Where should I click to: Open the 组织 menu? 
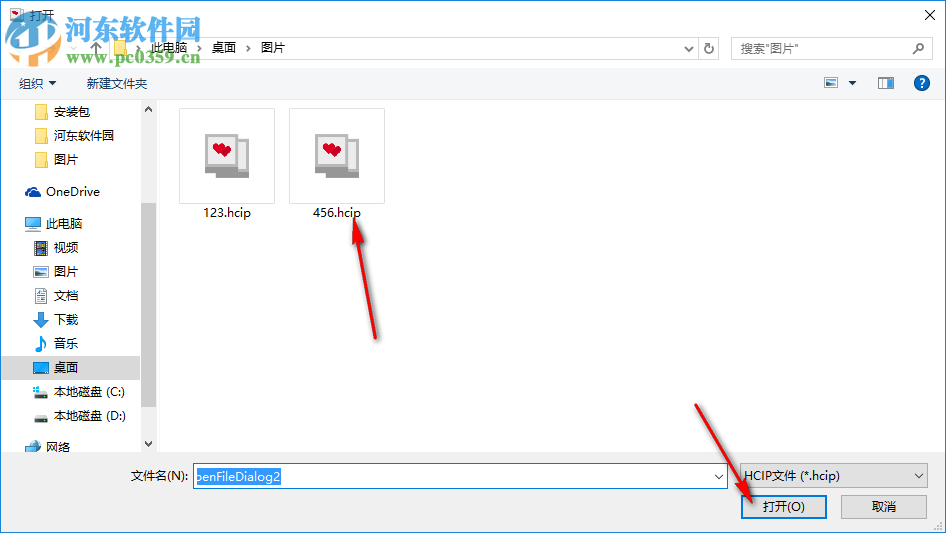[x=37, y=83]
